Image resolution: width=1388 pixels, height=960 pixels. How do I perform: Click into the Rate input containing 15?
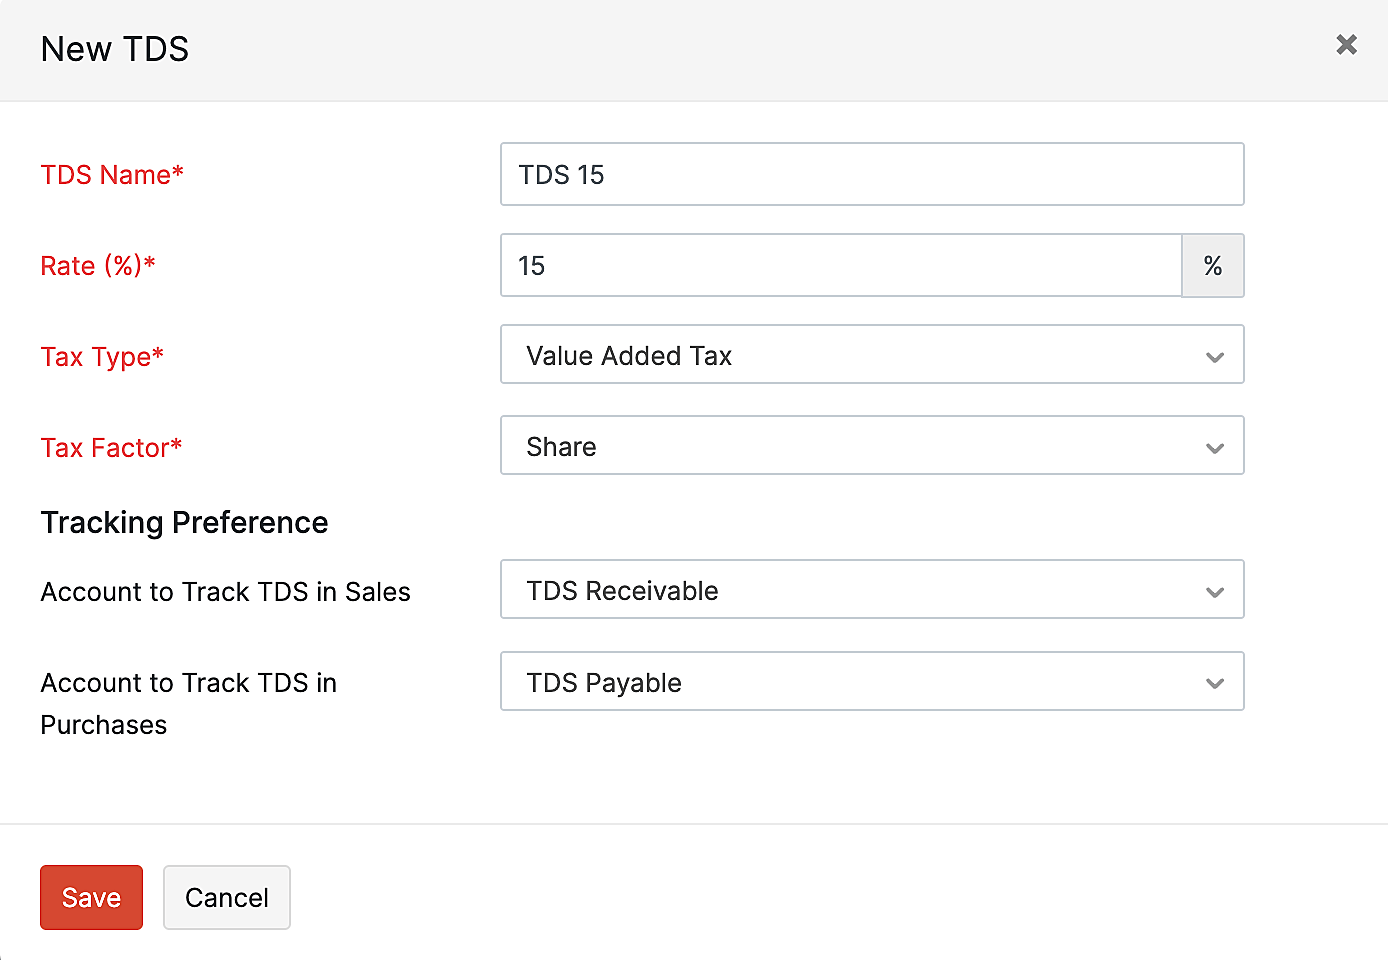point(840,266)
